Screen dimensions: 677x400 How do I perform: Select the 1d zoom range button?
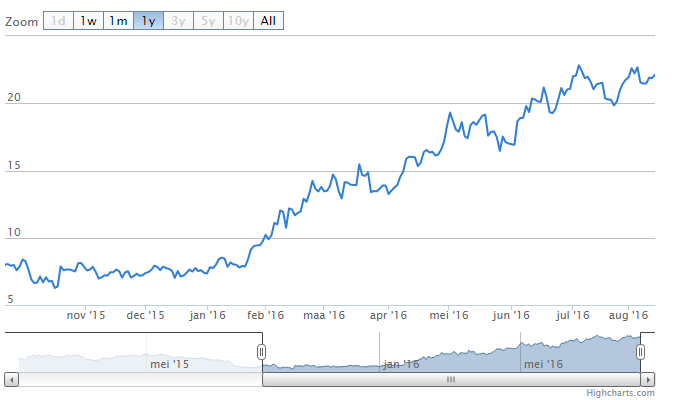(58, 20)
